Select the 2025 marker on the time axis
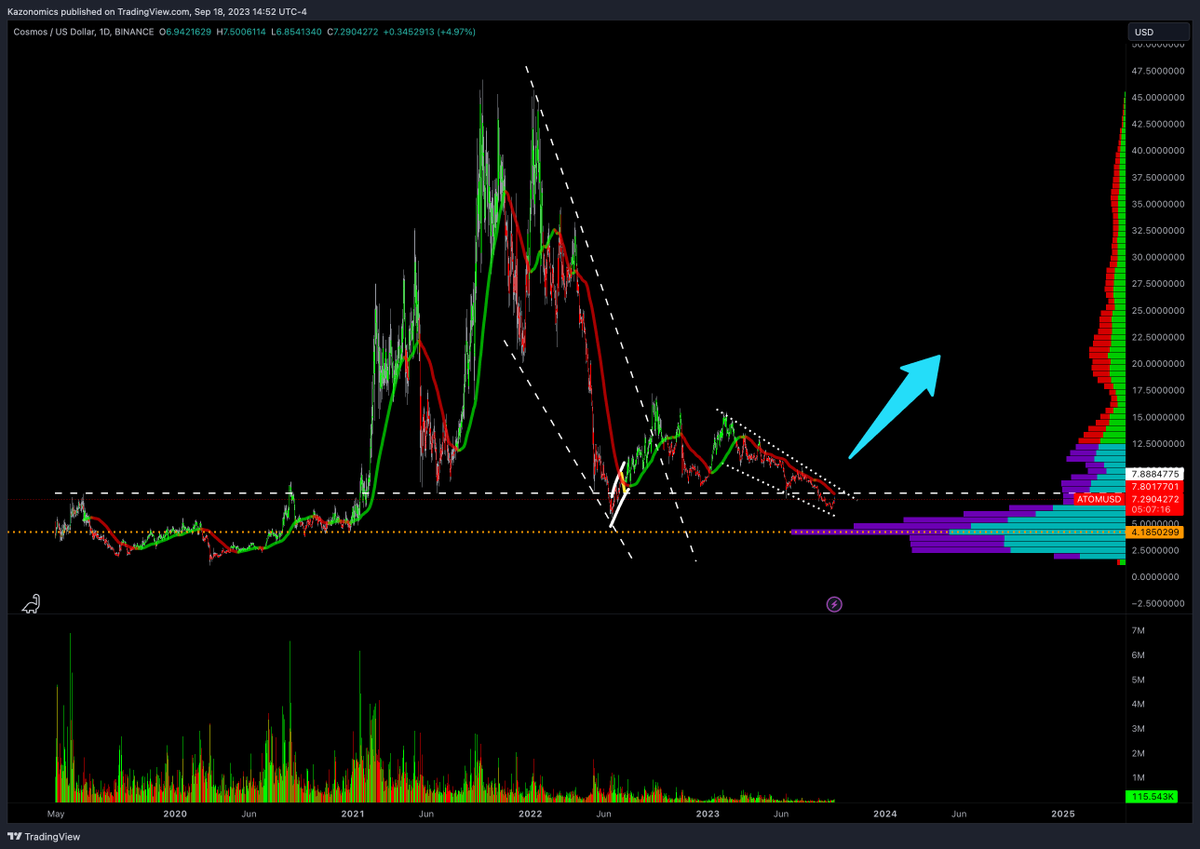The width and height of the screenshot is (1200, 849). click(x=1063, y=814)
